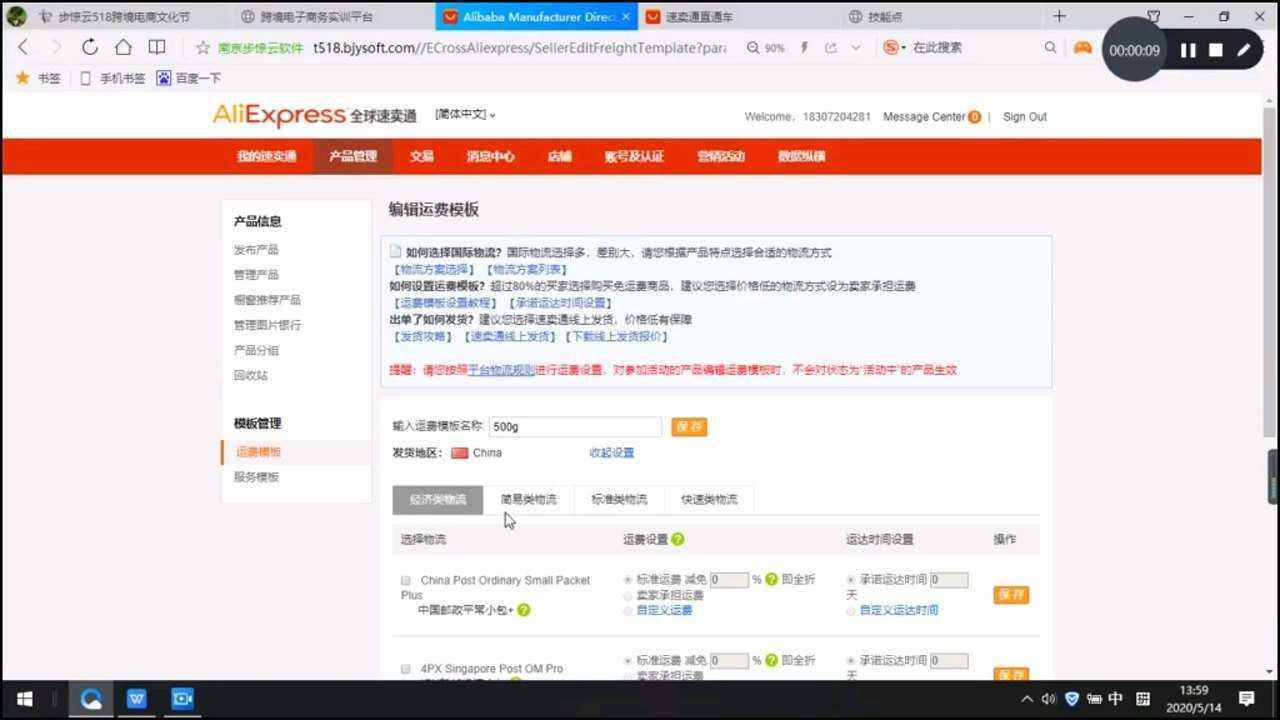Save the China Post row
The height and width of the screenshot is (720, 1280).
point(1011,595)
